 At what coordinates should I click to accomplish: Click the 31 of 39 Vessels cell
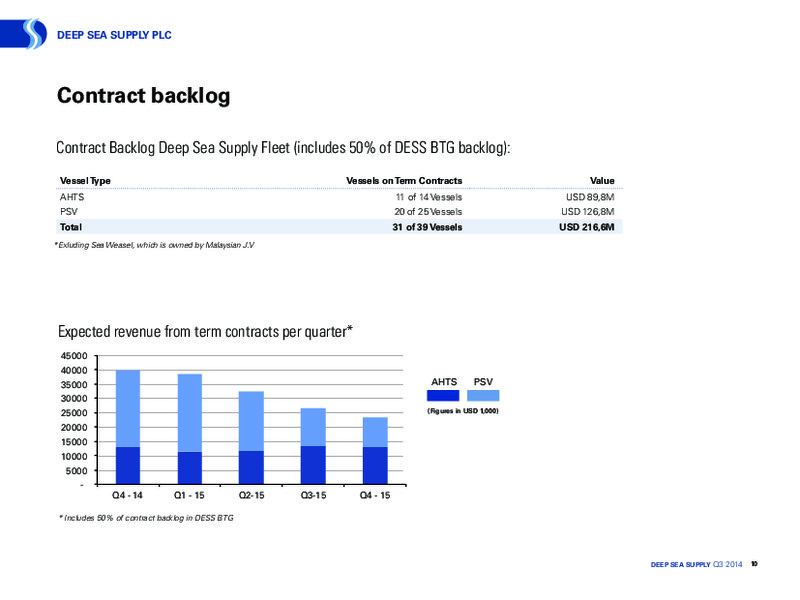[x=428, y=227]
